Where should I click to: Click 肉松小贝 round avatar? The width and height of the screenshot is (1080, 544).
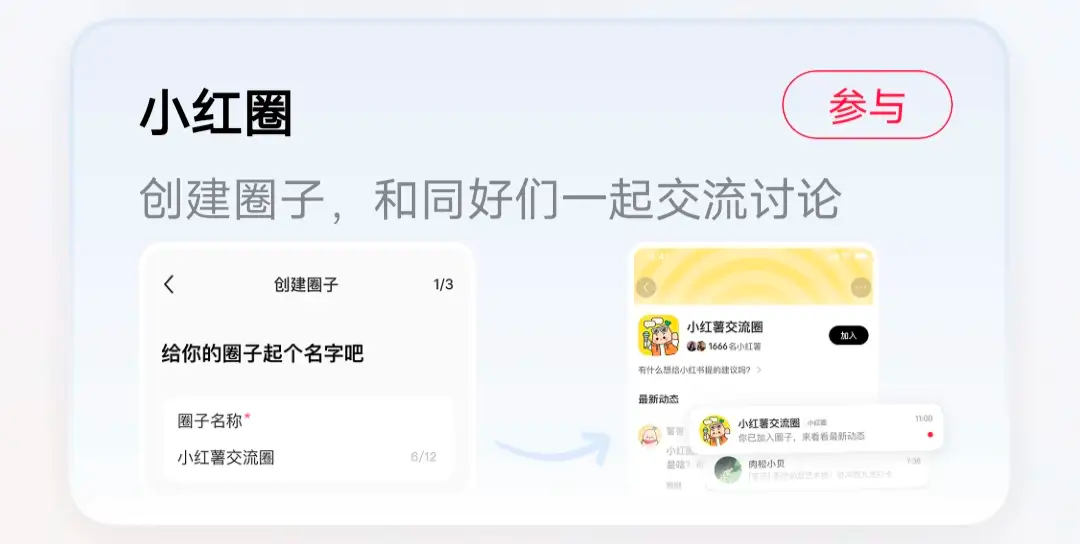click(x=728, y=470)
